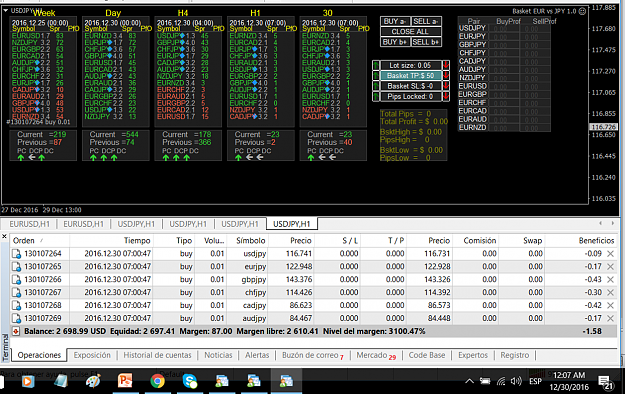The image size is (625, 394).
Task: Open the volume control in tray
Action: [x=516, y=381]
